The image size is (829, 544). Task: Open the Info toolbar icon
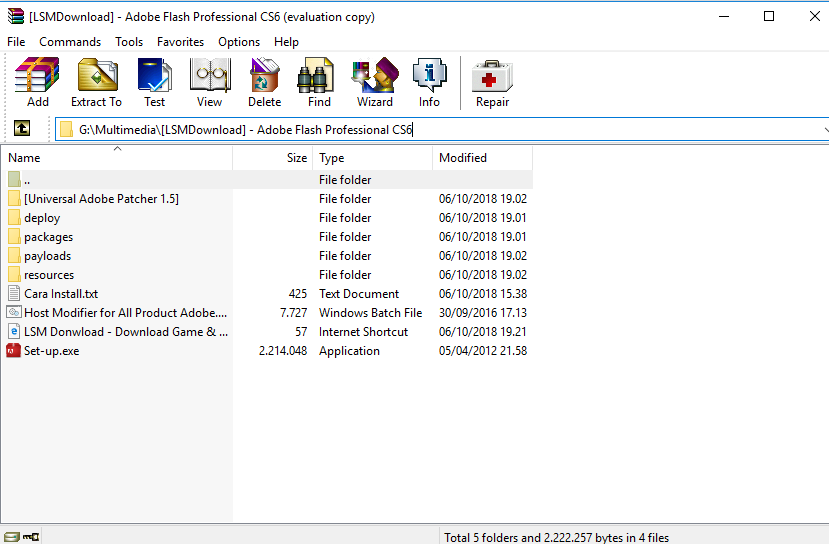(429, 75)
